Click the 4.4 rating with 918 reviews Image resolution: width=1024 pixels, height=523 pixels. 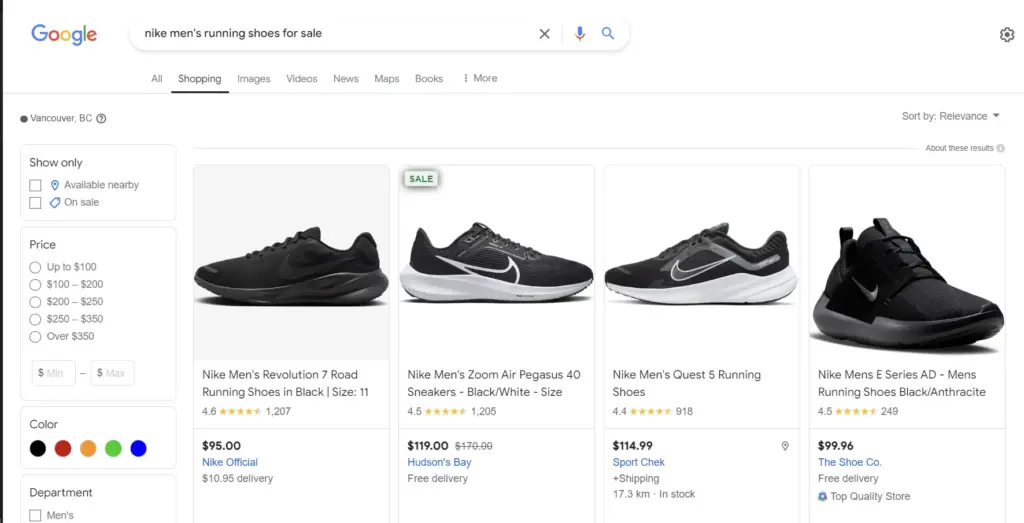point(652,411)
